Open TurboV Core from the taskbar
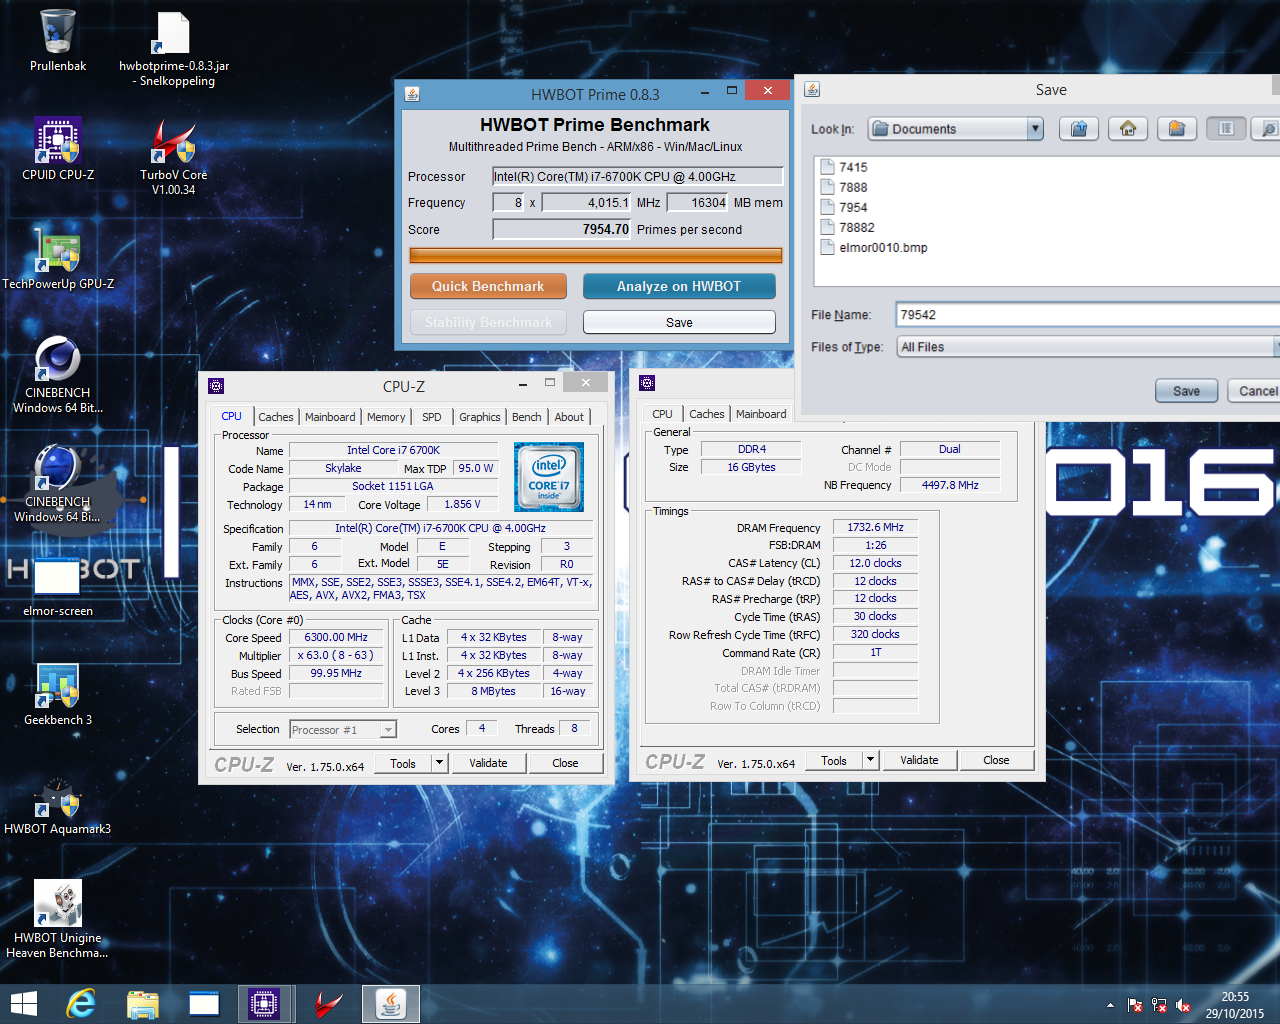The height and width of the screenshot is (1024, 1280). [x=328, y=1004]
